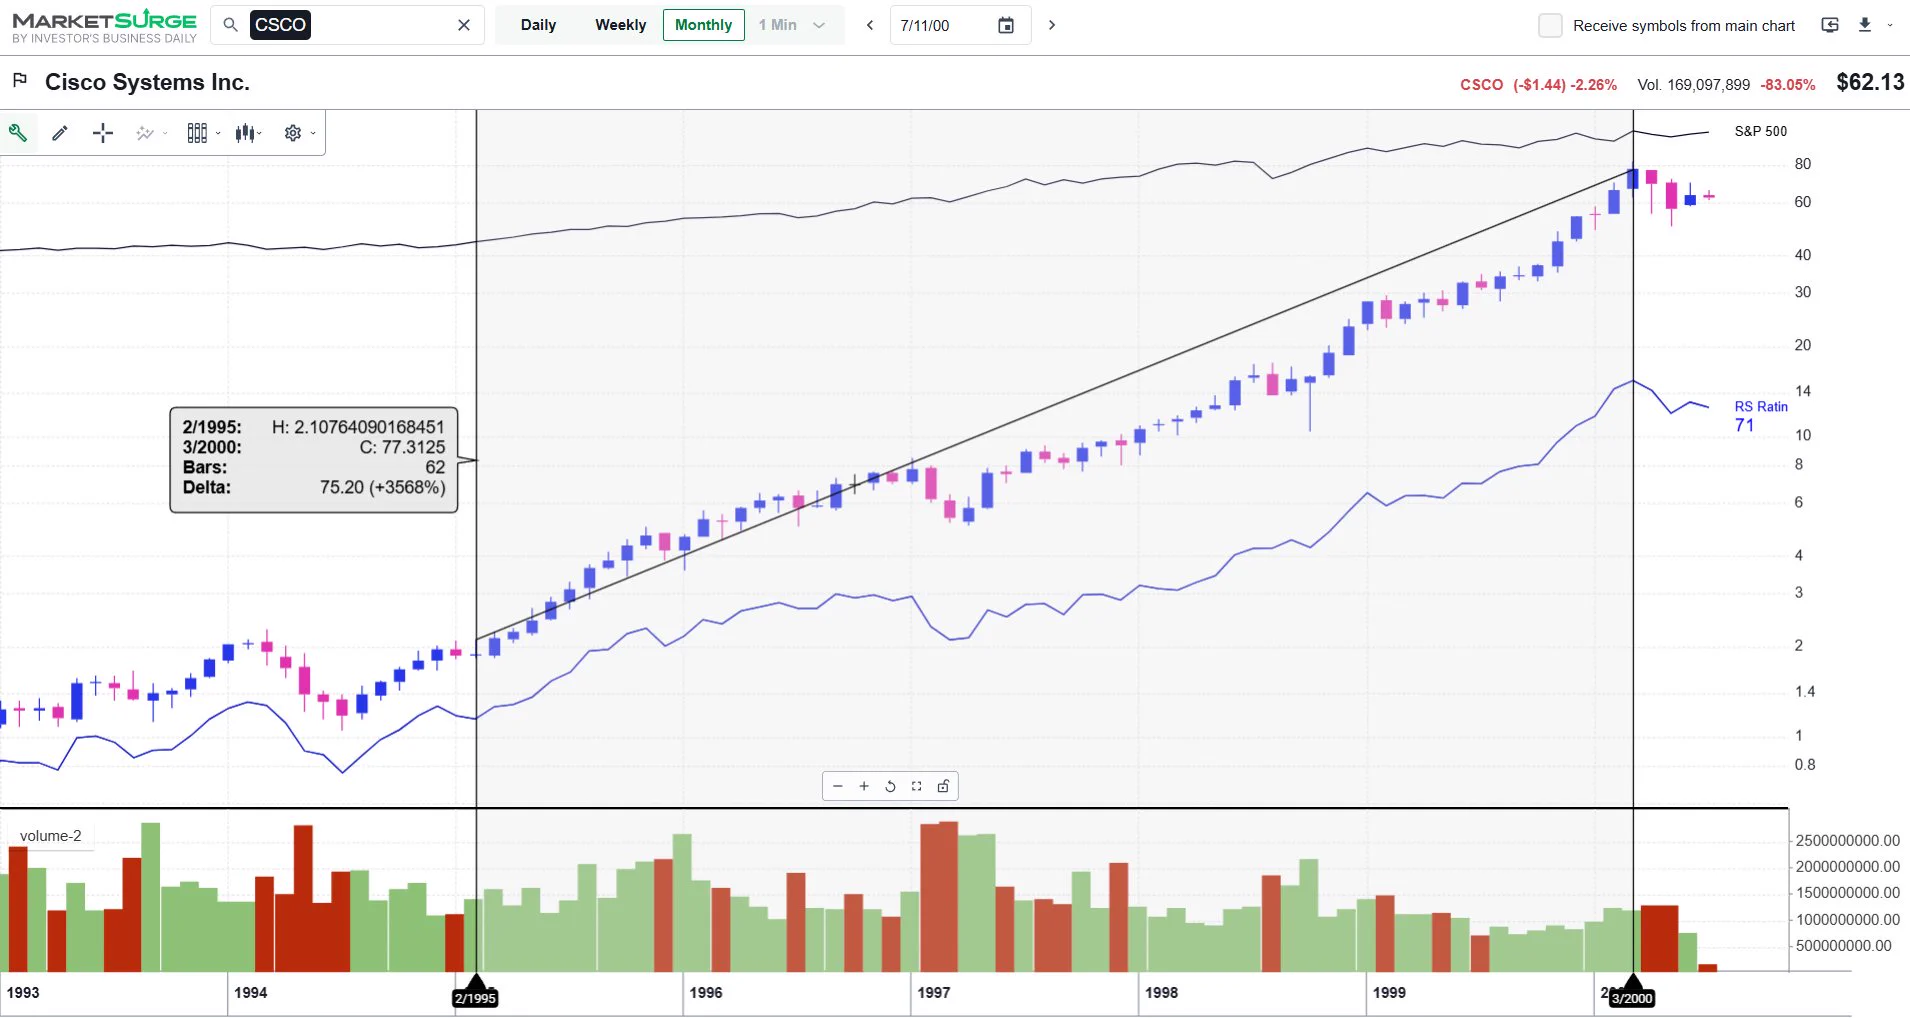This screenshot has width=1910, height=1018.
Task: Click the chart settings gear icon
Action: [293, 133]
